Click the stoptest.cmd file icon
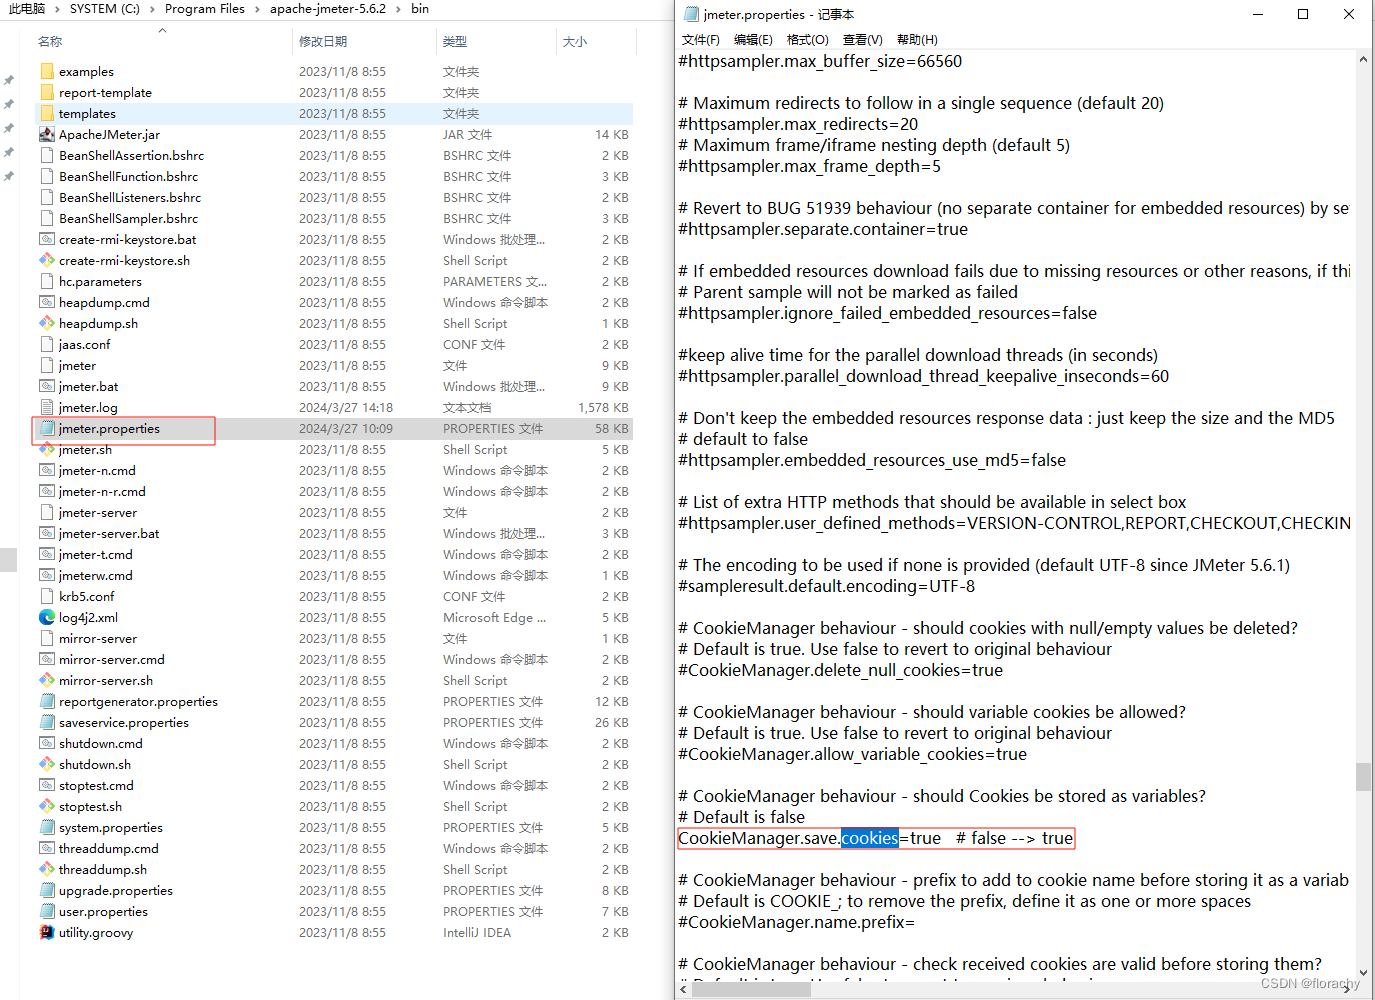 click(x=47, y=786)
